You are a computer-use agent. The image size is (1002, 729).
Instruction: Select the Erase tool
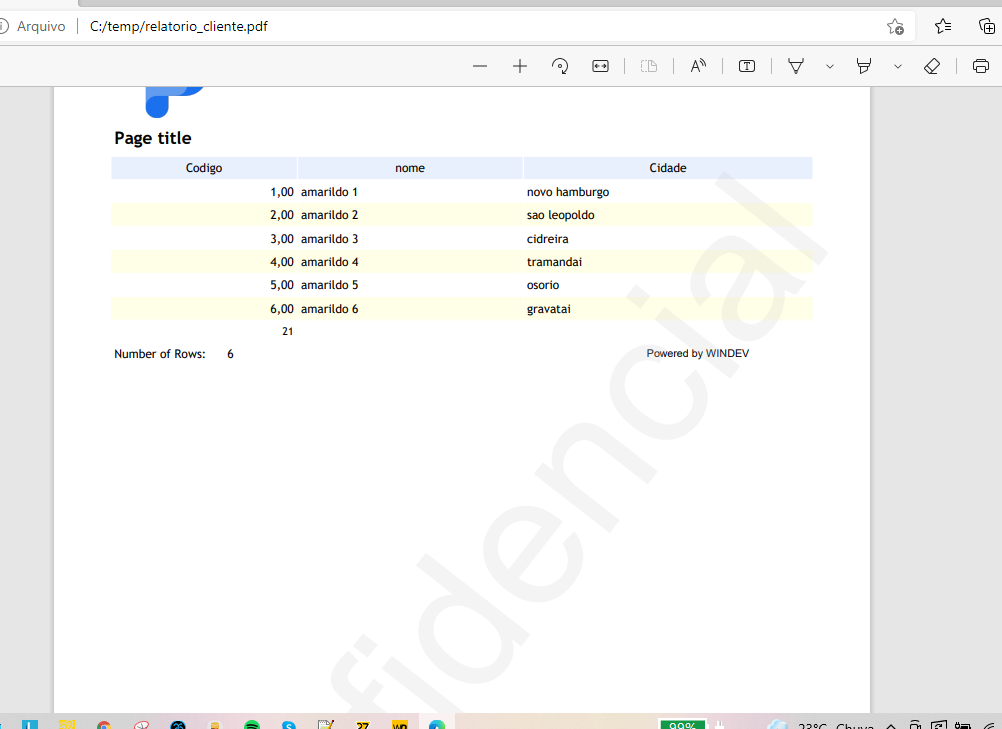point(932,66)
